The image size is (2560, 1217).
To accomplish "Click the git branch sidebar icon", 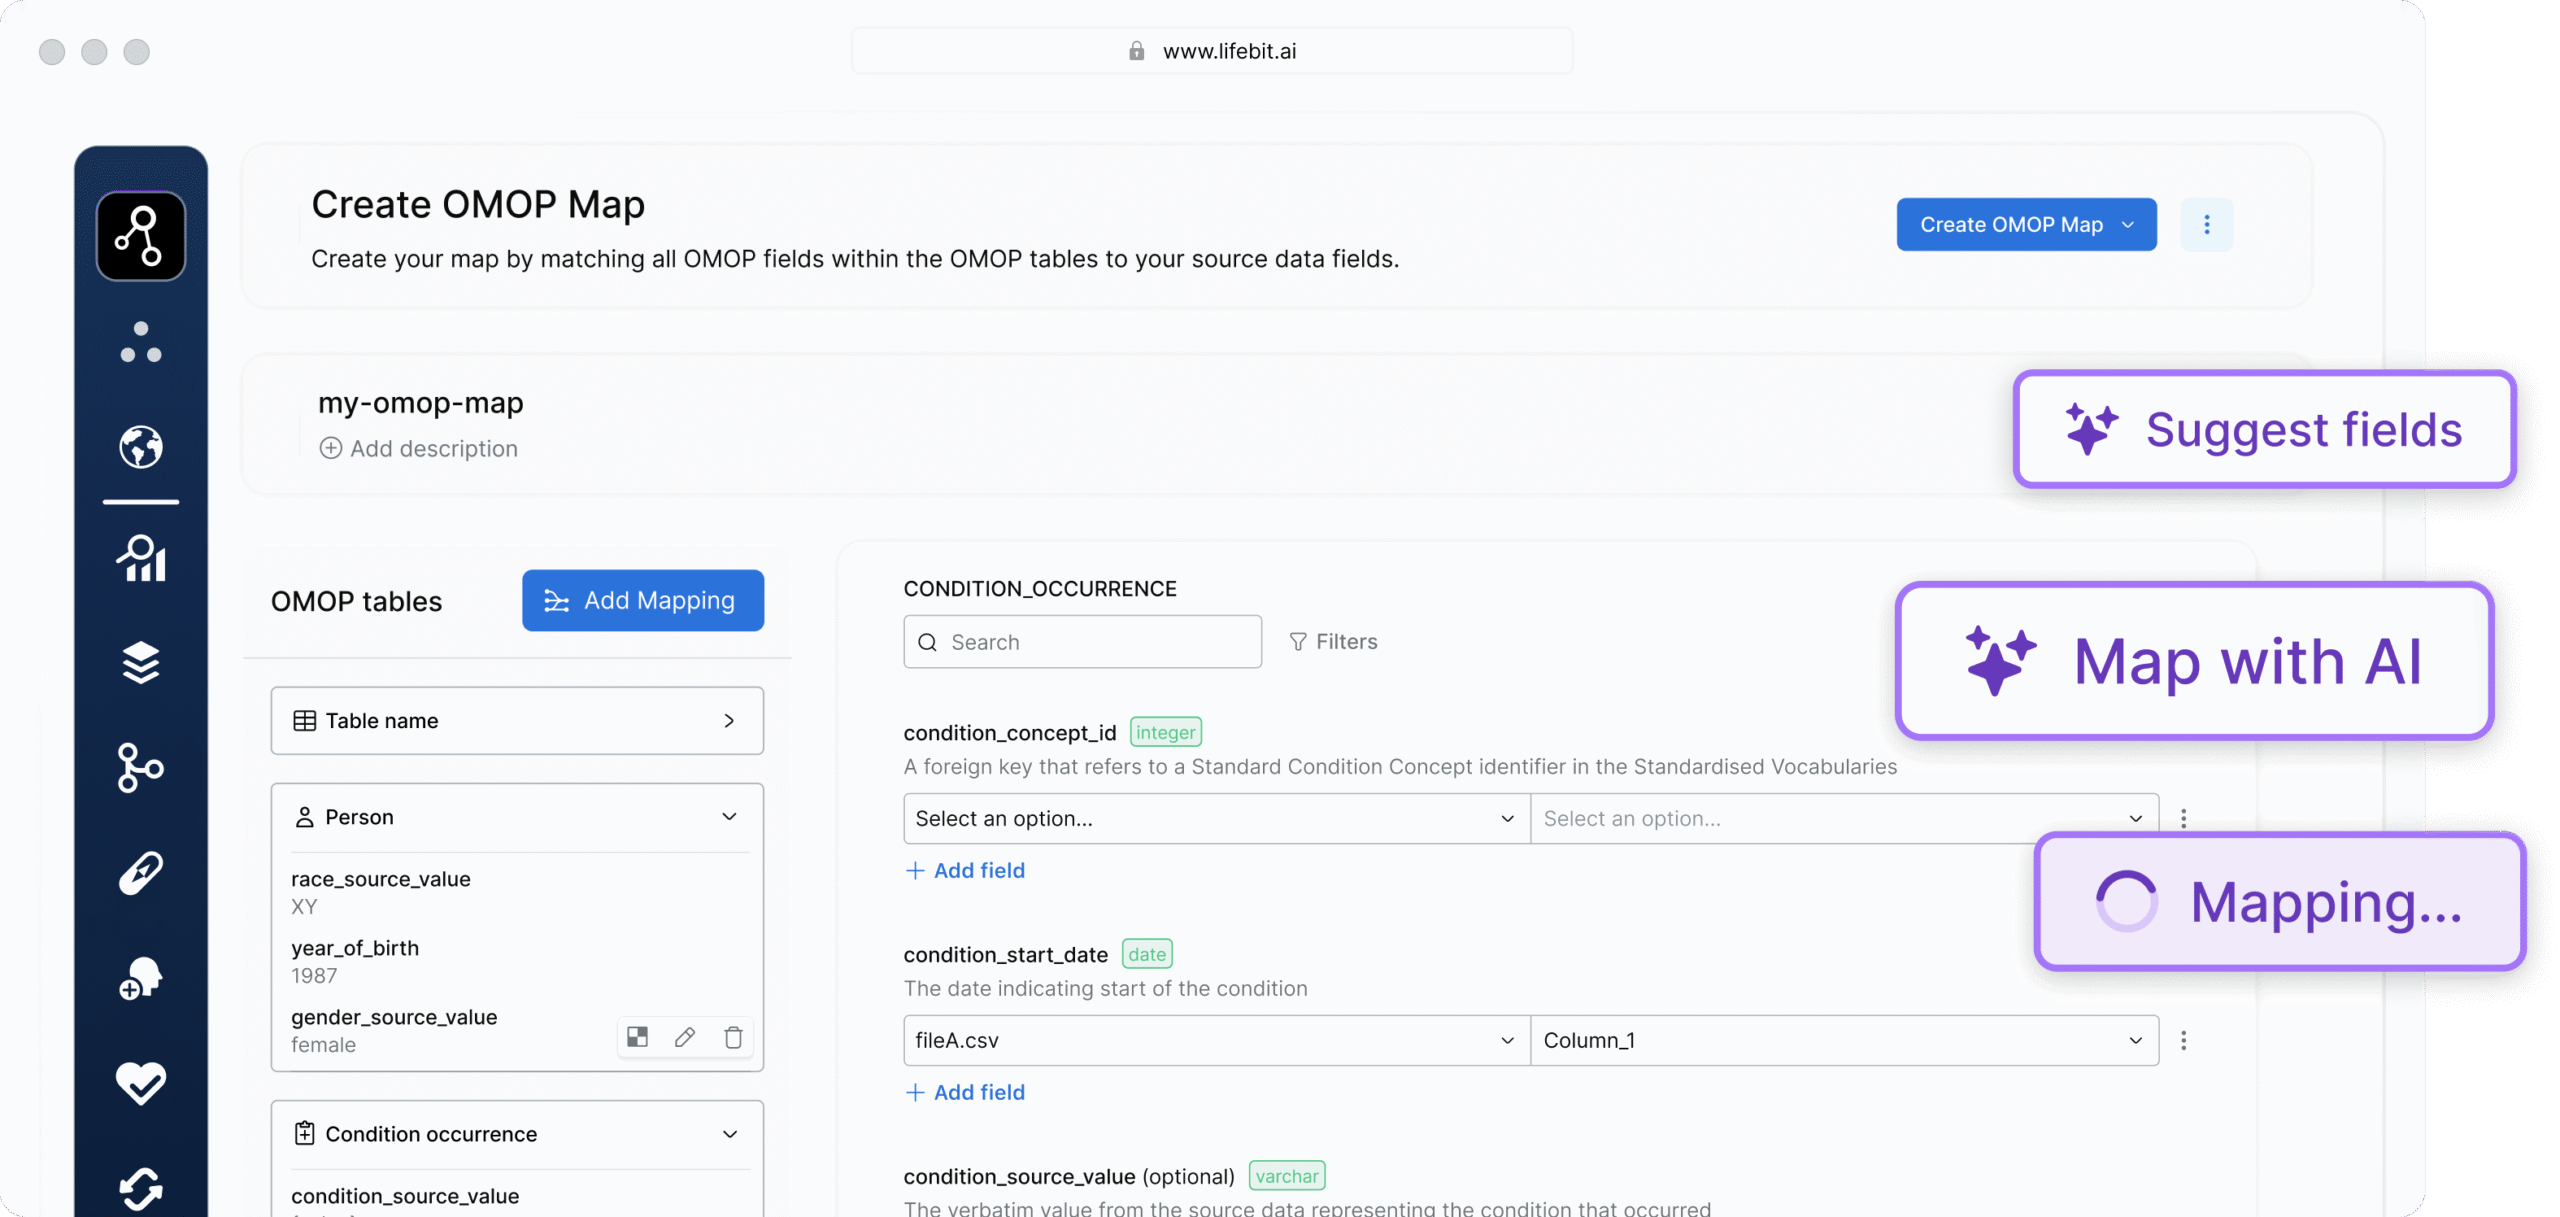I will pos(141,768).
